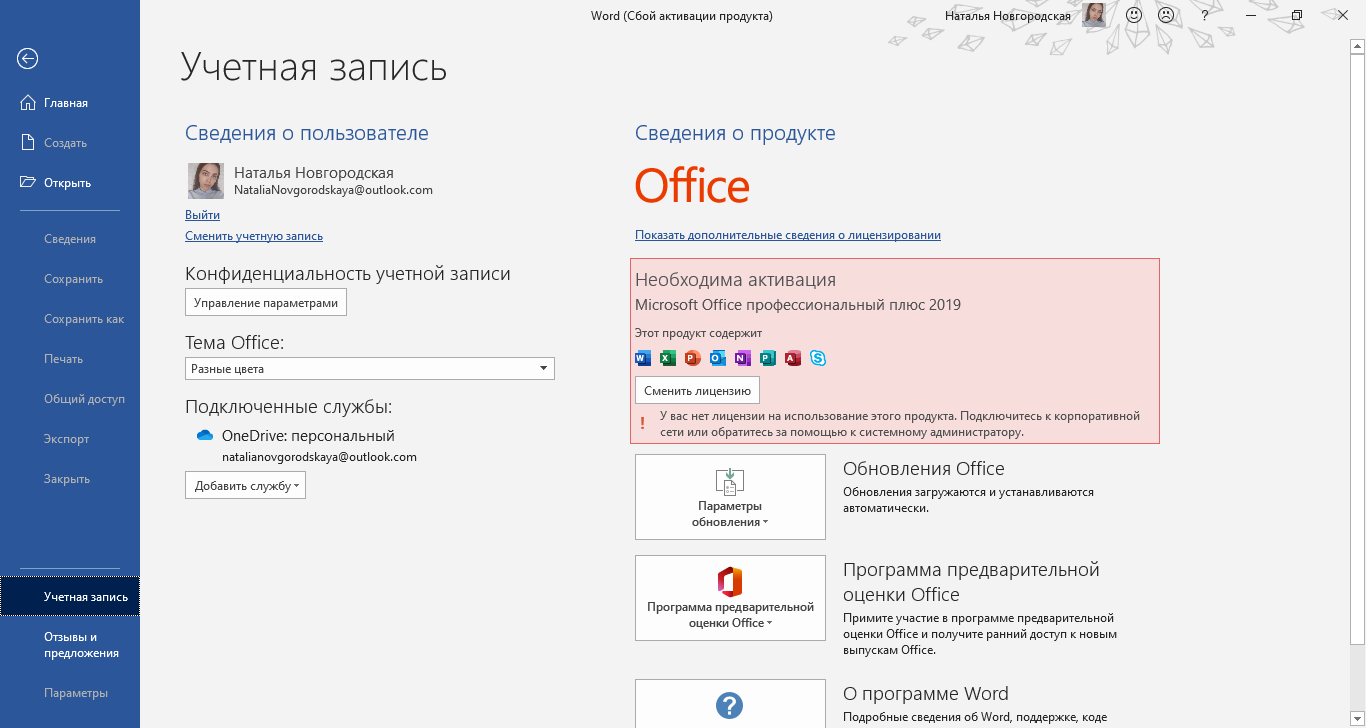Click the title bar account avatar
Screen dimensions: 1366x728
(x=1093, y=15)
